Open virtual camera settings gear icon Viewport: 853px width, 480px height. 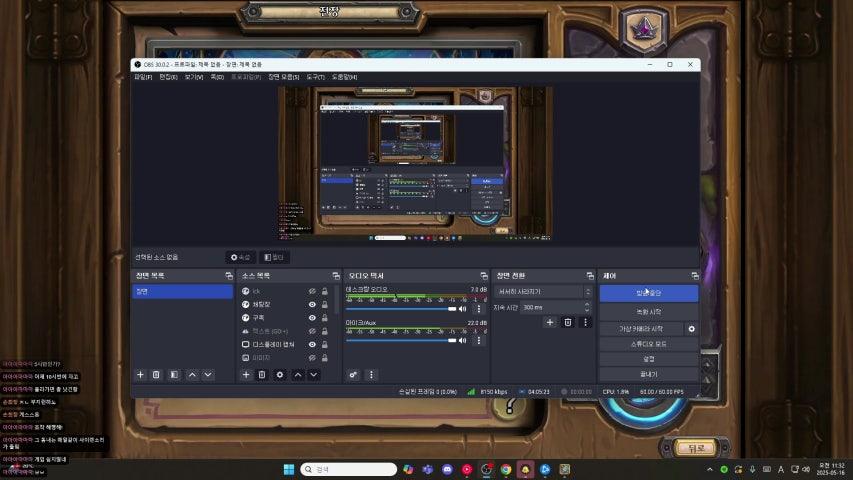(691, 329)
